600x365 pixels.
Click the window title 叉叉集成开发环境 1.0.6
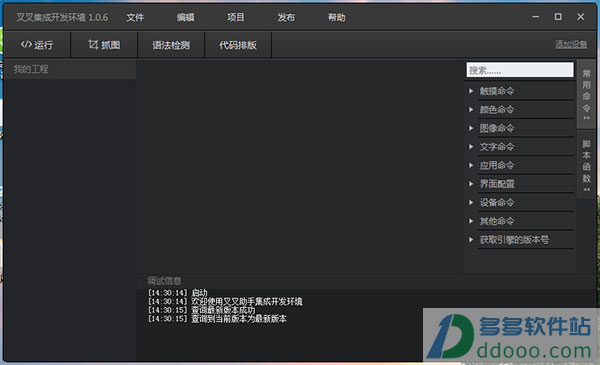point(62,18)
